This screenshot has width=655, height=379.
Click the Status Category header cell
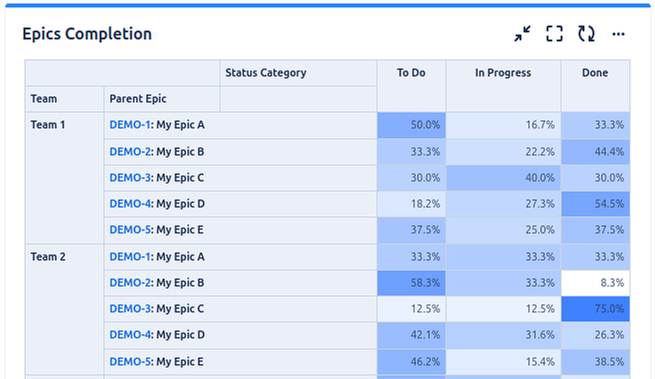click(298, 73)
